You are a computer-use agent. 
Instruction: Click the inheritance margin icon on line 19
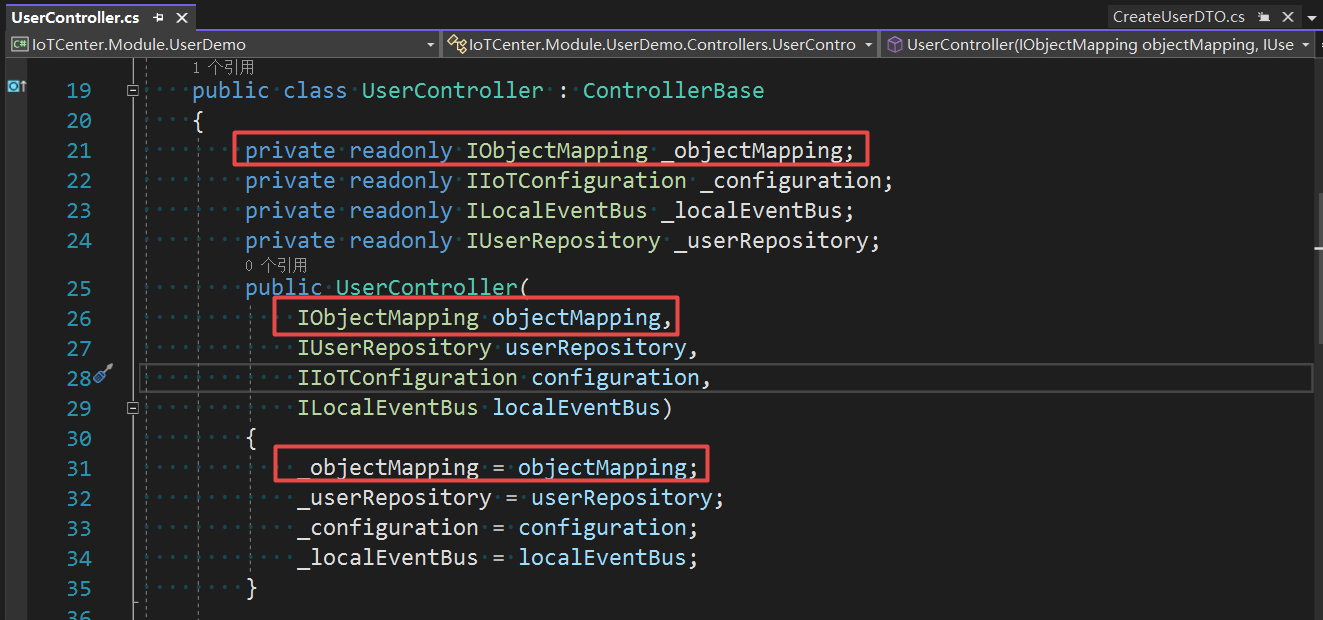(x=16, y=87)
